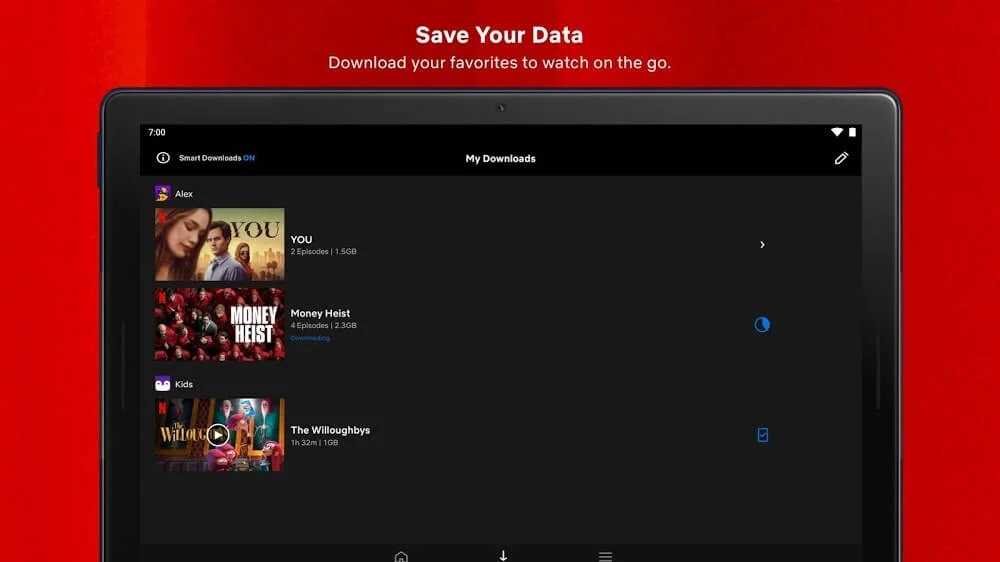The height and width of the screenshot is (562, 1000).
Task: Tap '2 Episodes | 1.5GB' text
Action: [x=323, y=251]
